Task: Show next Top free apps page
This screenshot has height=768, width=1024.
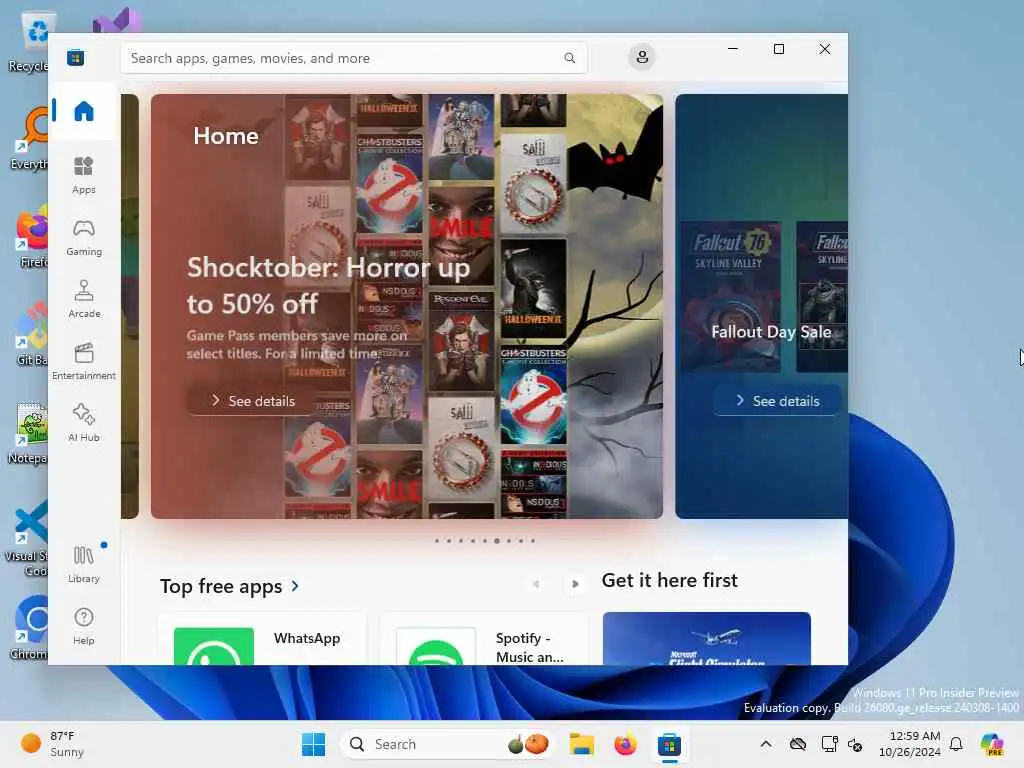Action: [x=575, y=584]
